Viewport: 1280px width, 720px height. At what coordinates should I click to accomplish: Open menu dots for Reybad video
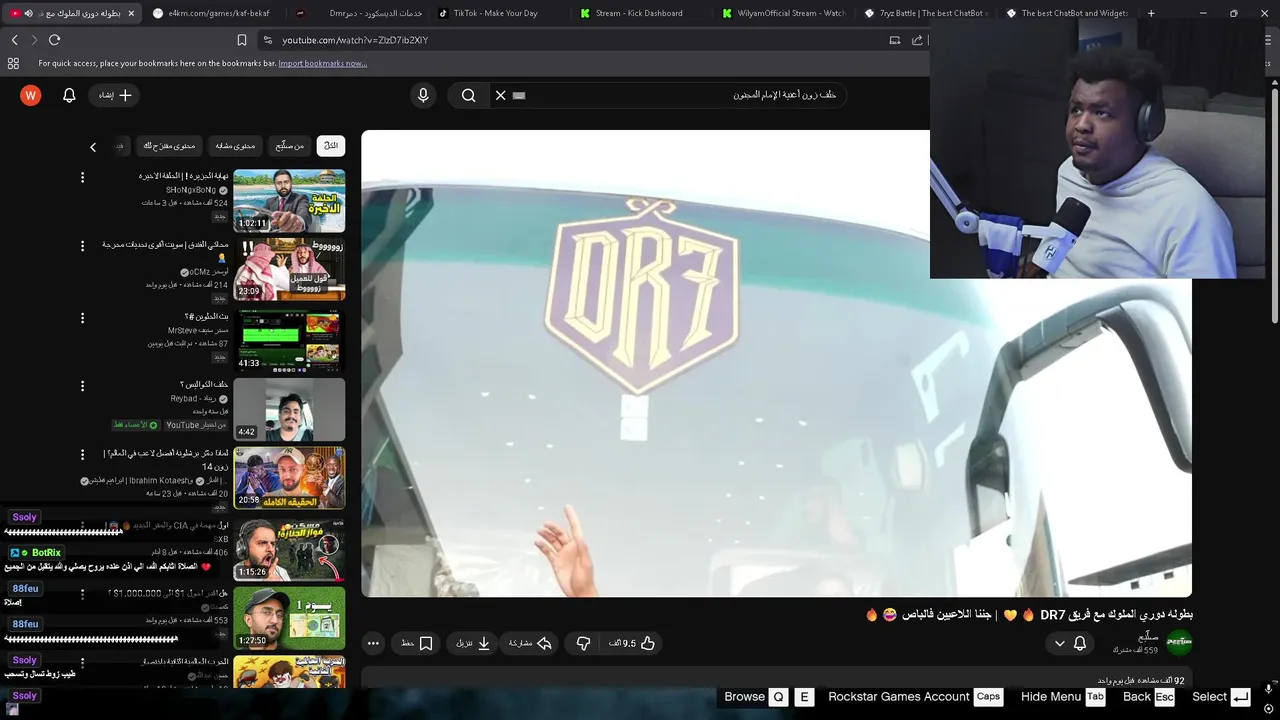82,386
